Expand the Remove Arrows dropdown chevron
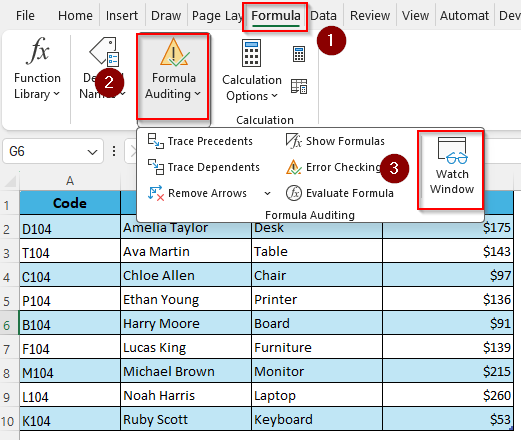Viewport: 521px width, 440px height. tap(267, 193)
